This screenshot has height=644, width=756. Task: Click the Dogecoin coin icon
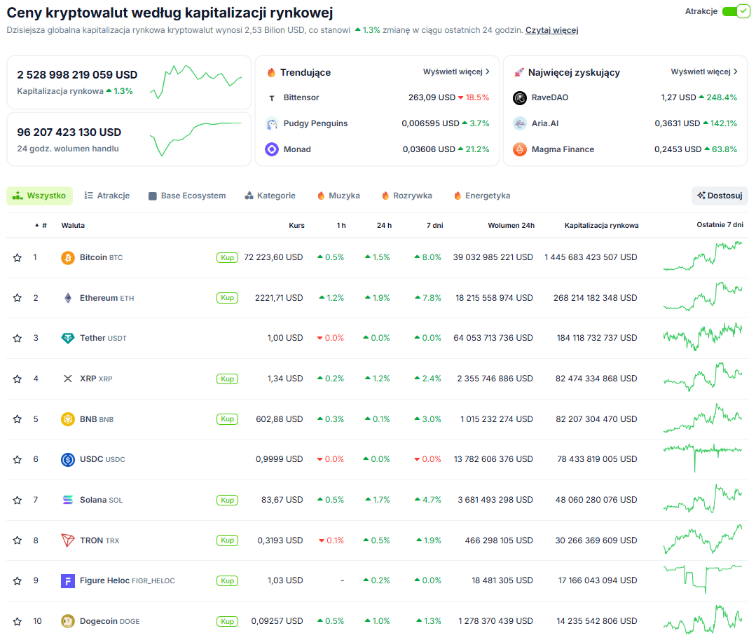[68, 621]
